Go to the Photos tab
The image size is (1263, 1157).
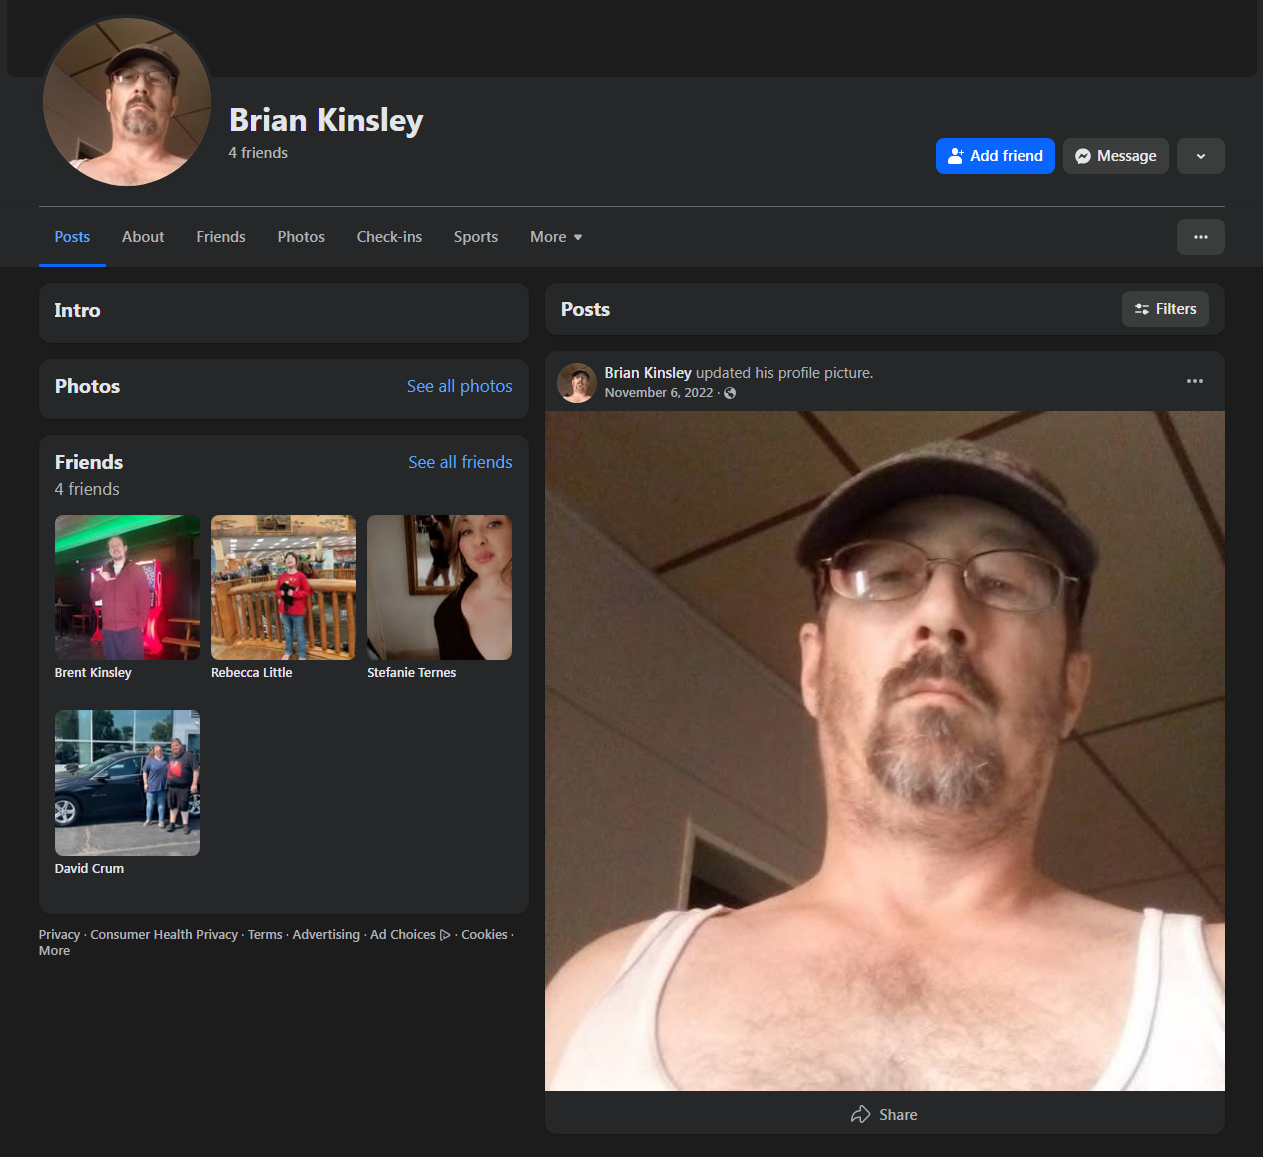(301, 237)
